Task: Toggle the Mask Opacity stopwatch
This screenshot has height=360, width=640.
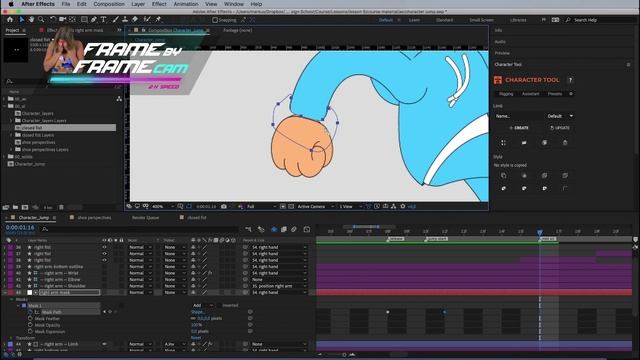Action: click(x=31, y=325)
